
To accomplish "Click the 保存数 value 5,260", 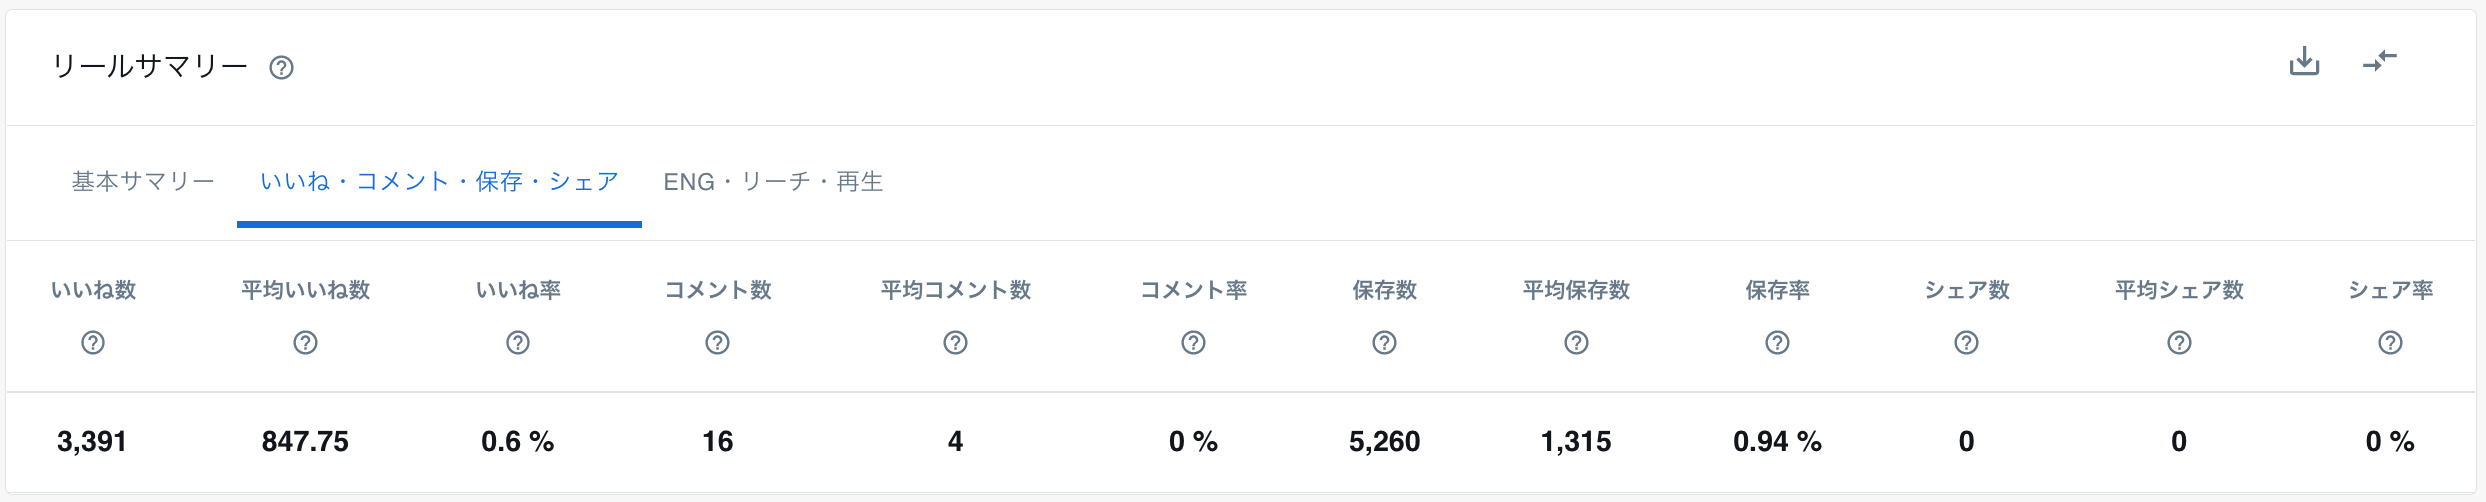I will pos(1384,442).
